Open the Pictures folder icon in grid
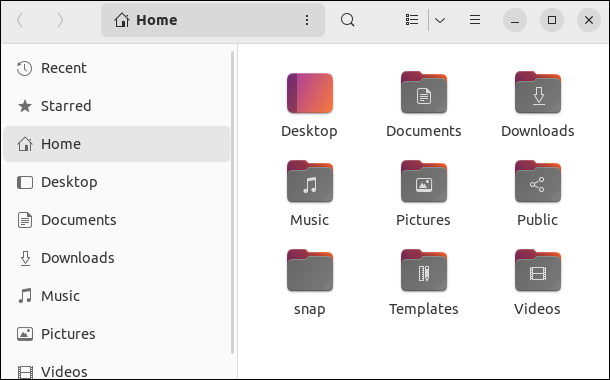 424,181
